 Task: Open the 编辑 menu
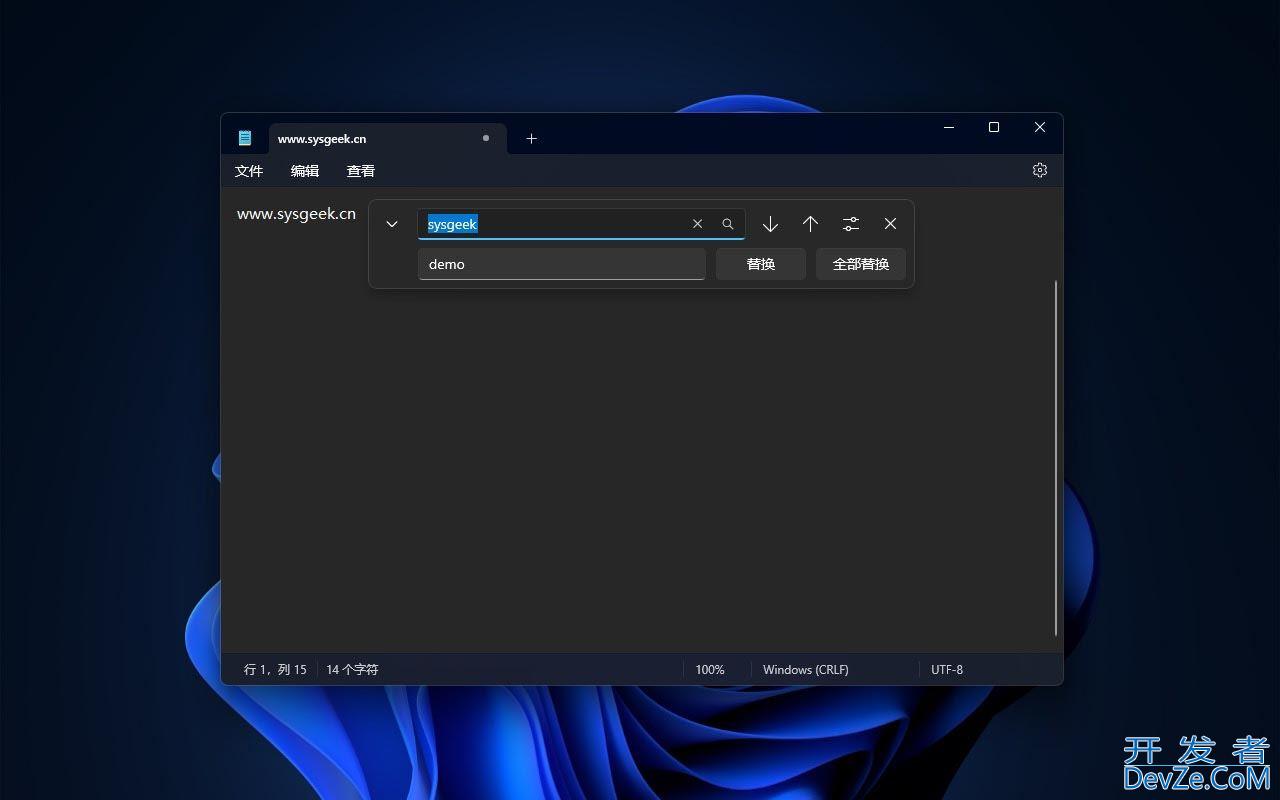point(305,171)
